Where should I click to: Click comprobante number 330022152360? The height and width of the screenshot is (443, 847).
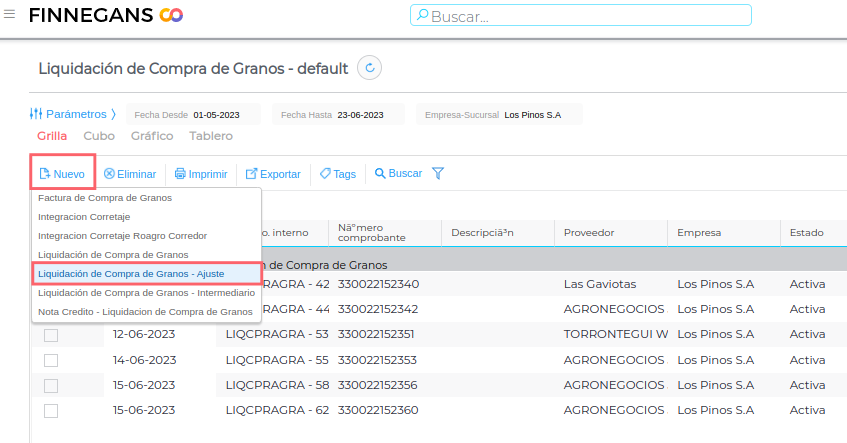click(378, 411)
